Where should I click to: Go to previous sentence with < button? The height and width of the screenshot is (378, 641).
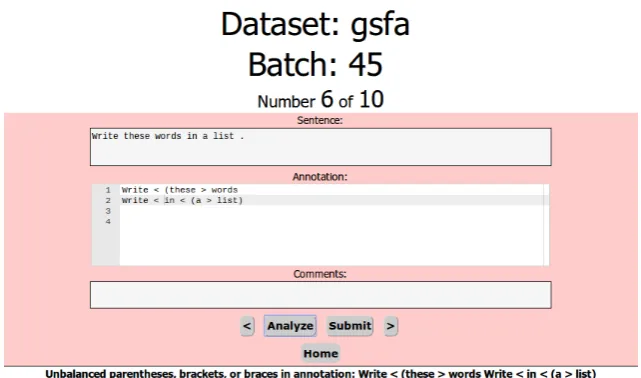click(247, 326)
